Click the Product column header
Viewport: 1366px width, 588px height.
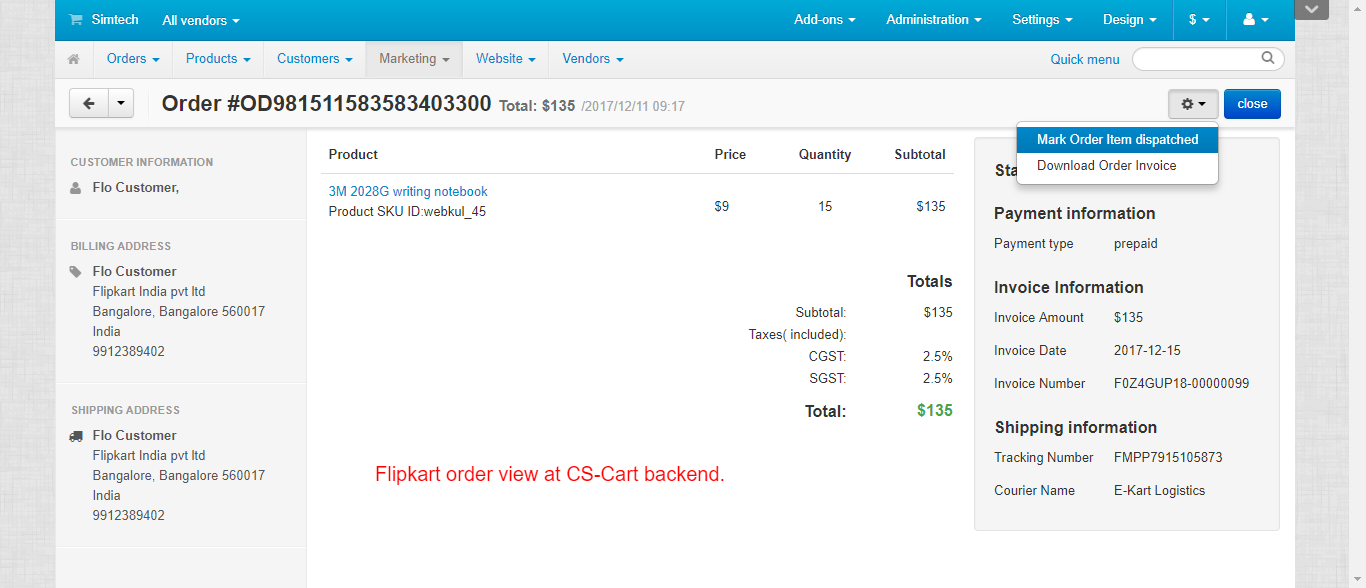[353, 155]
